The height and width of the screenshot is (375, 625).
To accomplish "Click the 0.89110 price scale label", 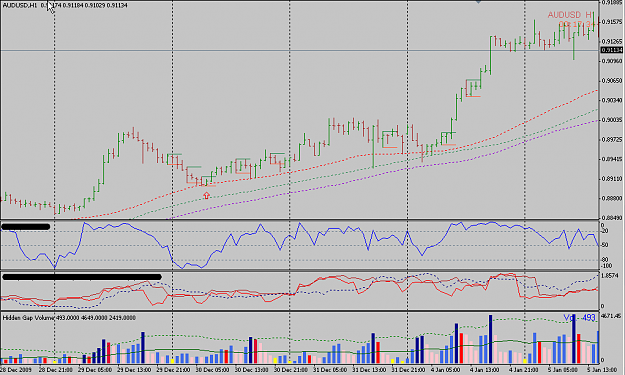I will (x=612, y=179).
